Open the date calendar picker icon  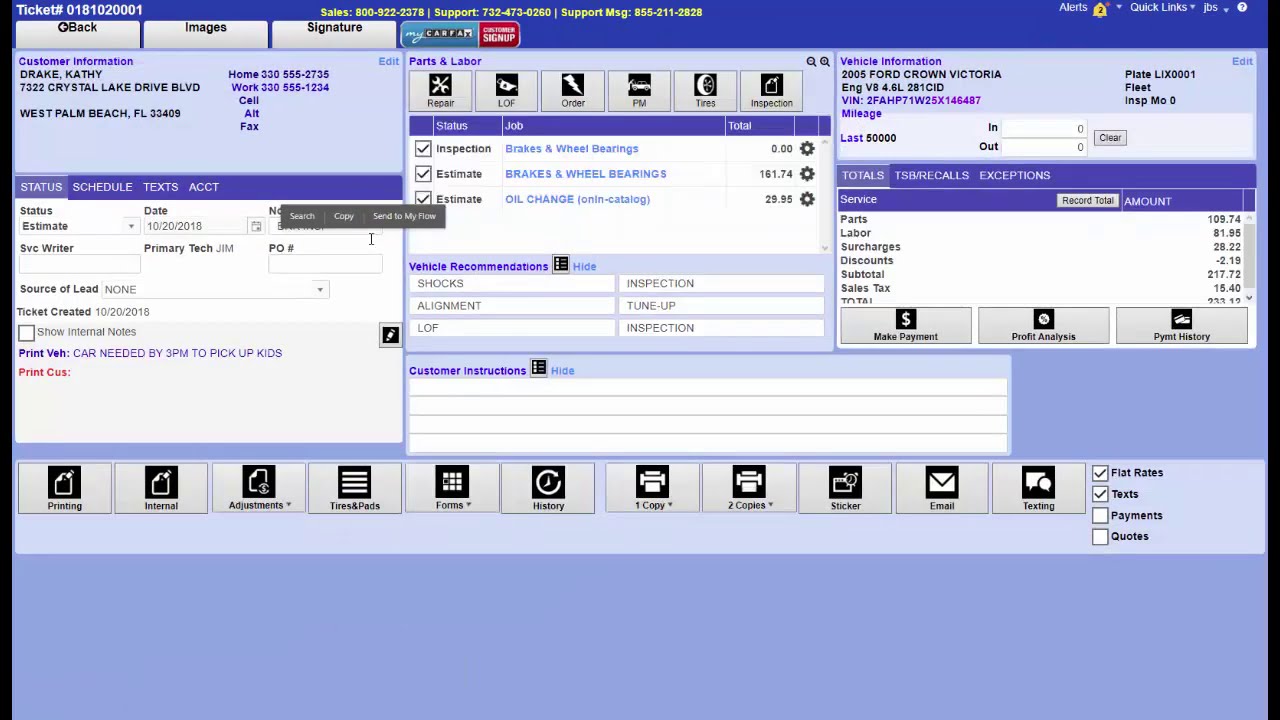(256, 227)
